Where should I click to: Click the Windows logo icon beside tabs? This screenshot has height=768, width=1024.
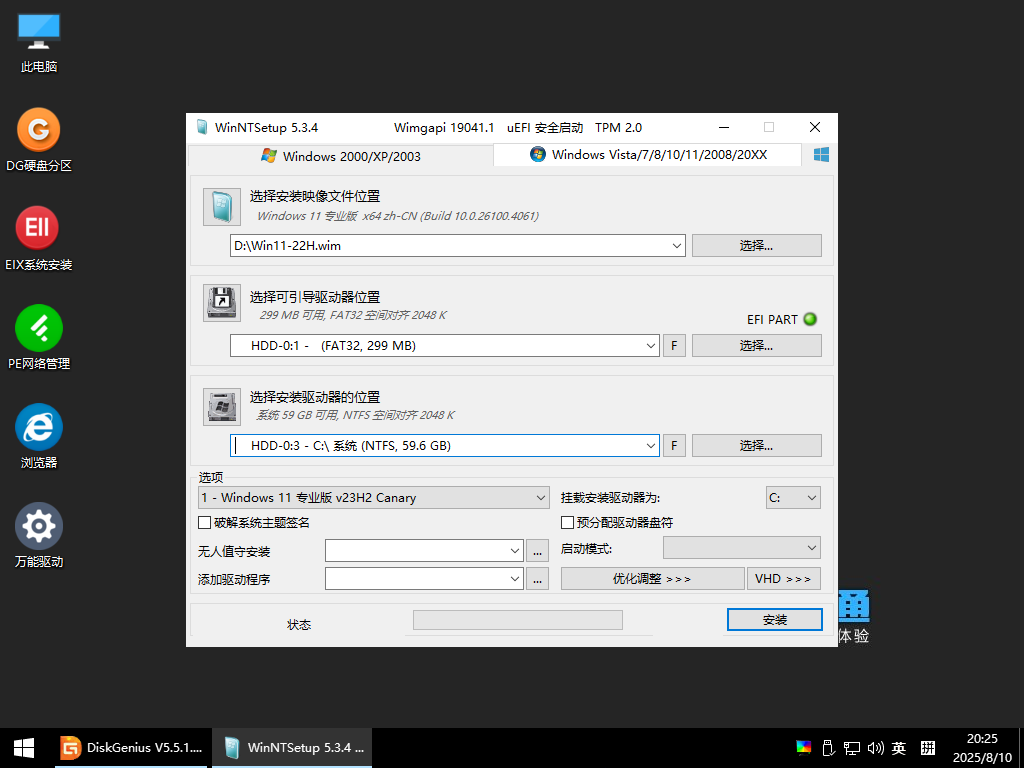point(821,155)
